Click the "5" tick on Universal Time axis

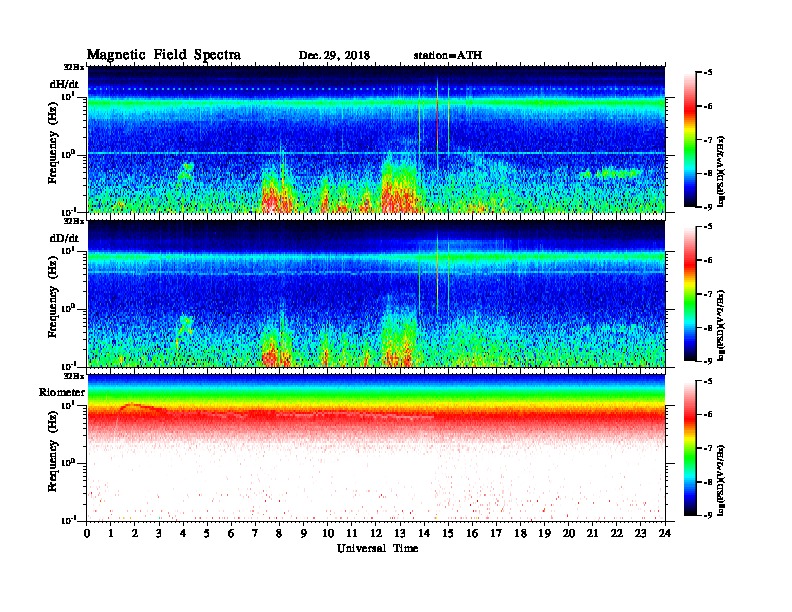[x=207, y=534]
